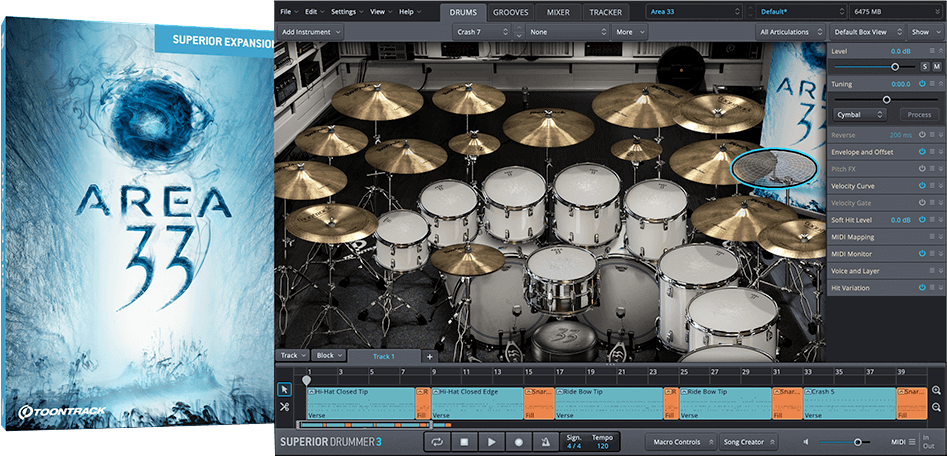Toggle the Tuning power button

[922, 84]
